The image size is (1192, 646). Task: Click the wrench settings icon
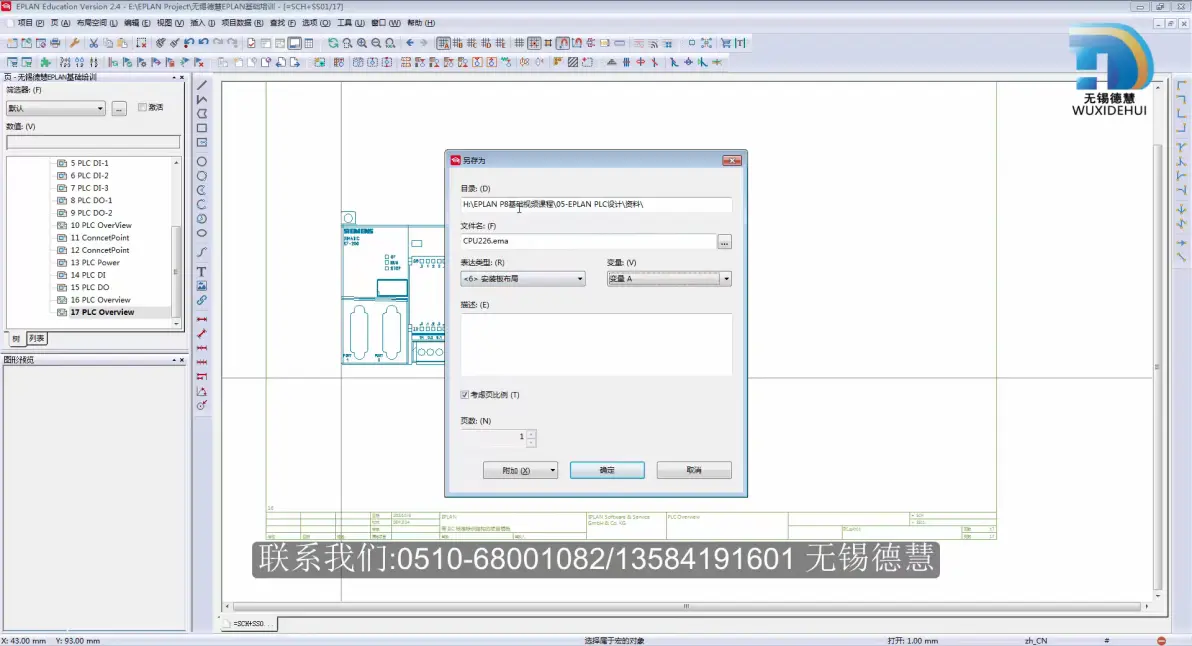[74, 43]
